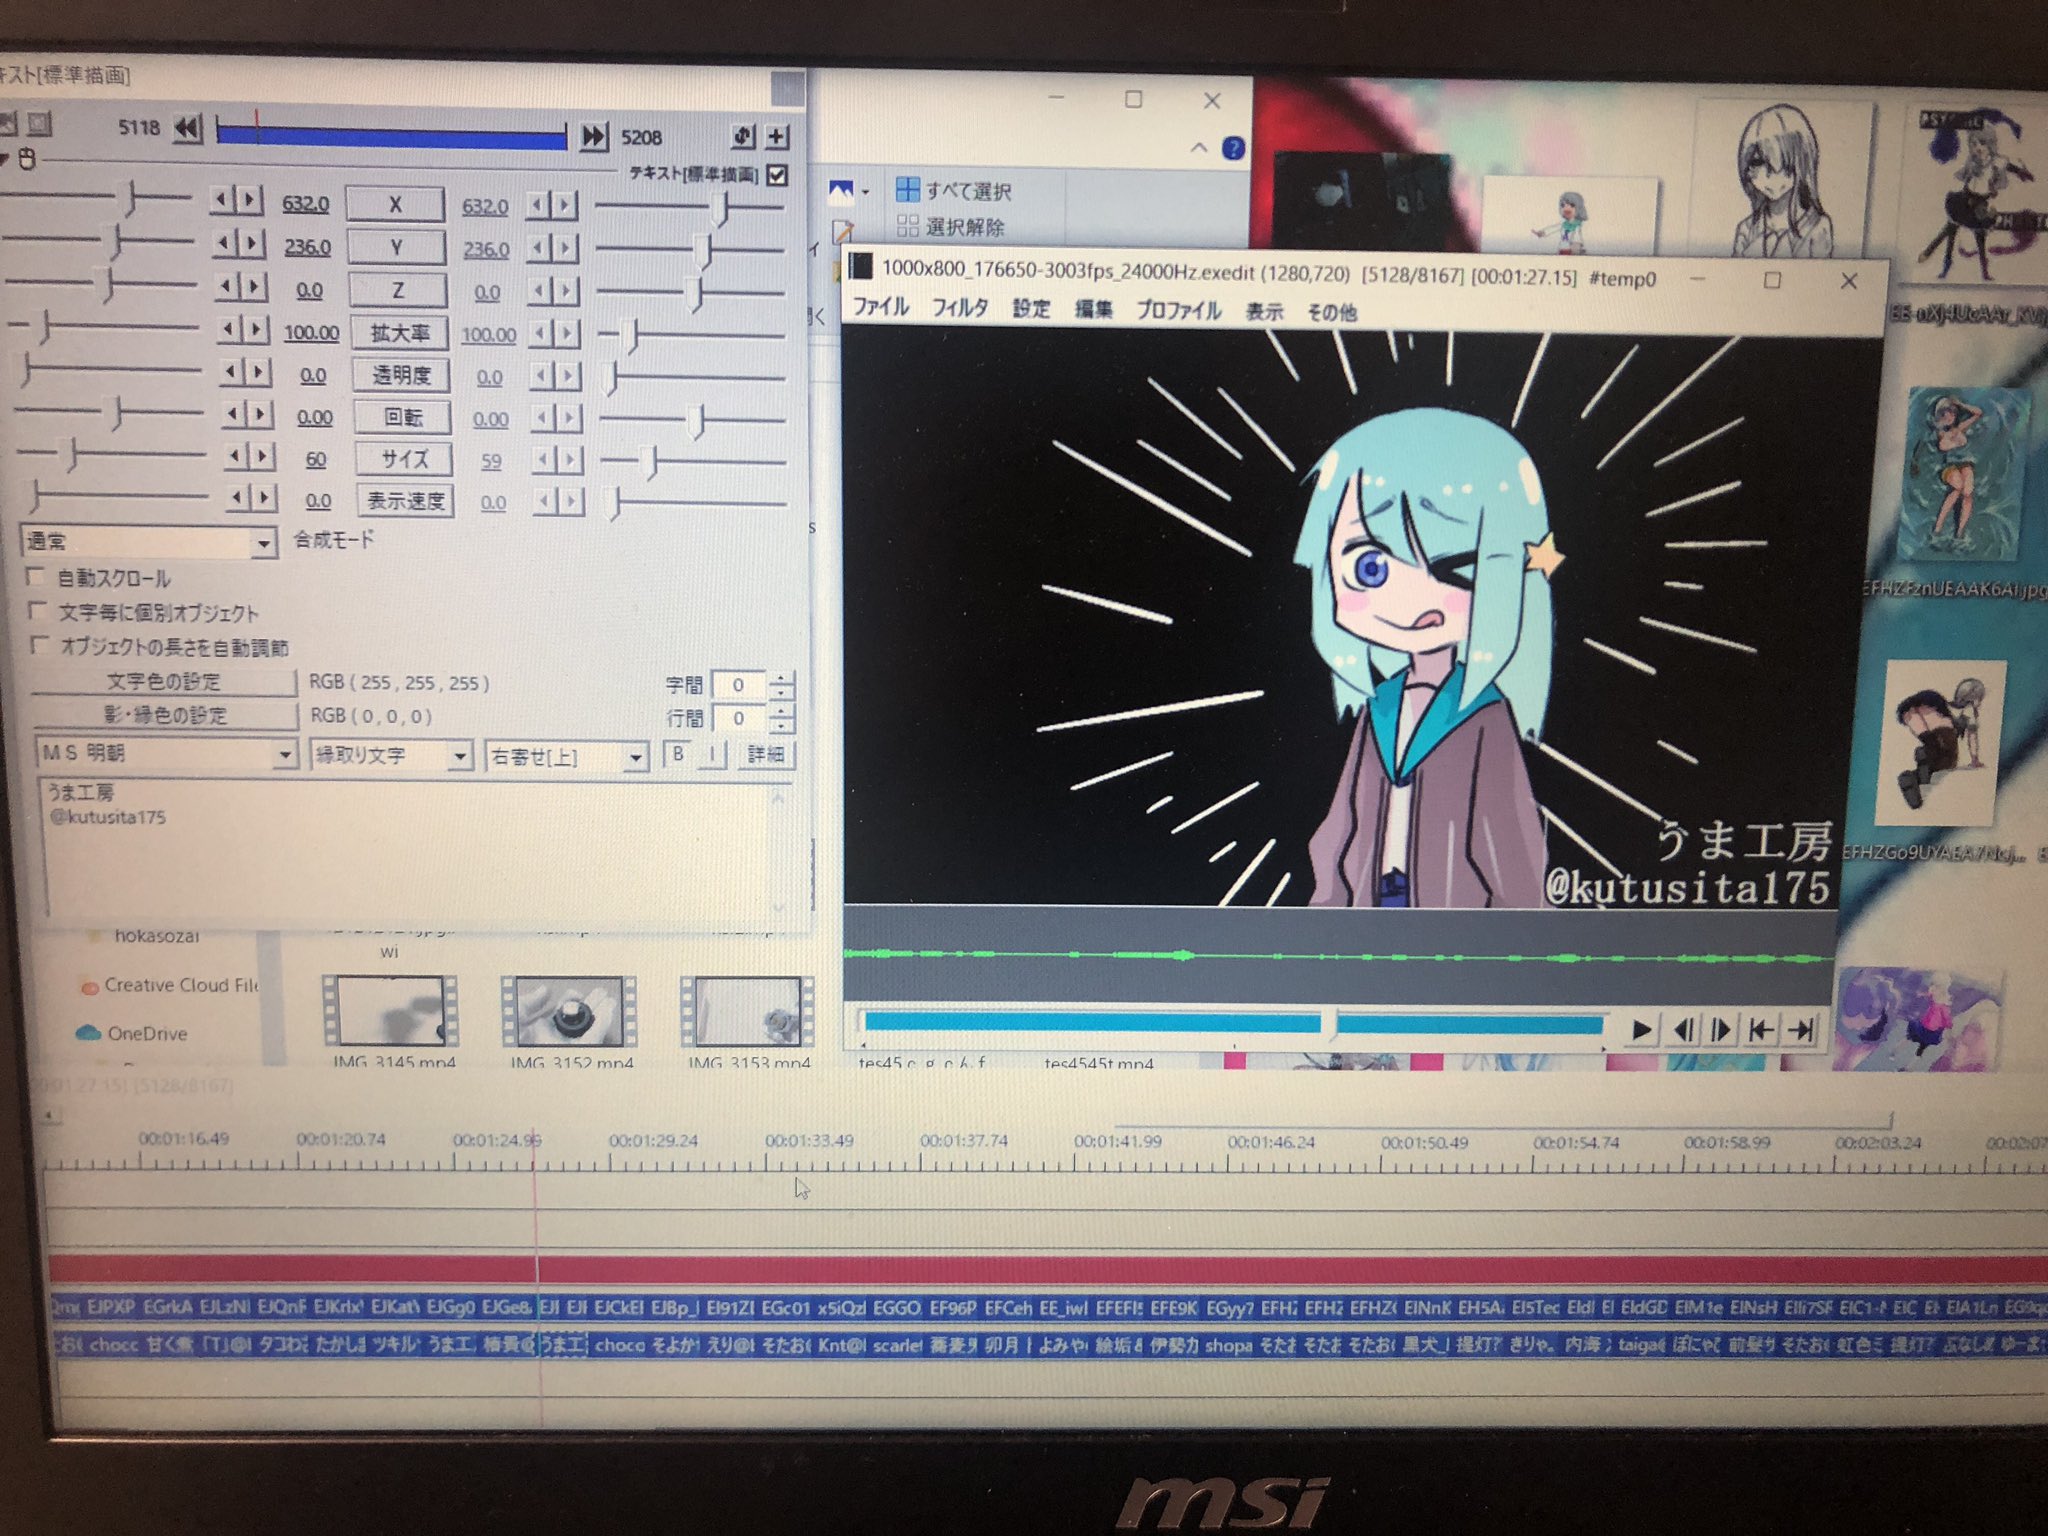Click the 表示速度 button
Viewport: 2048px width, 1536px height.
click(405, 500)
